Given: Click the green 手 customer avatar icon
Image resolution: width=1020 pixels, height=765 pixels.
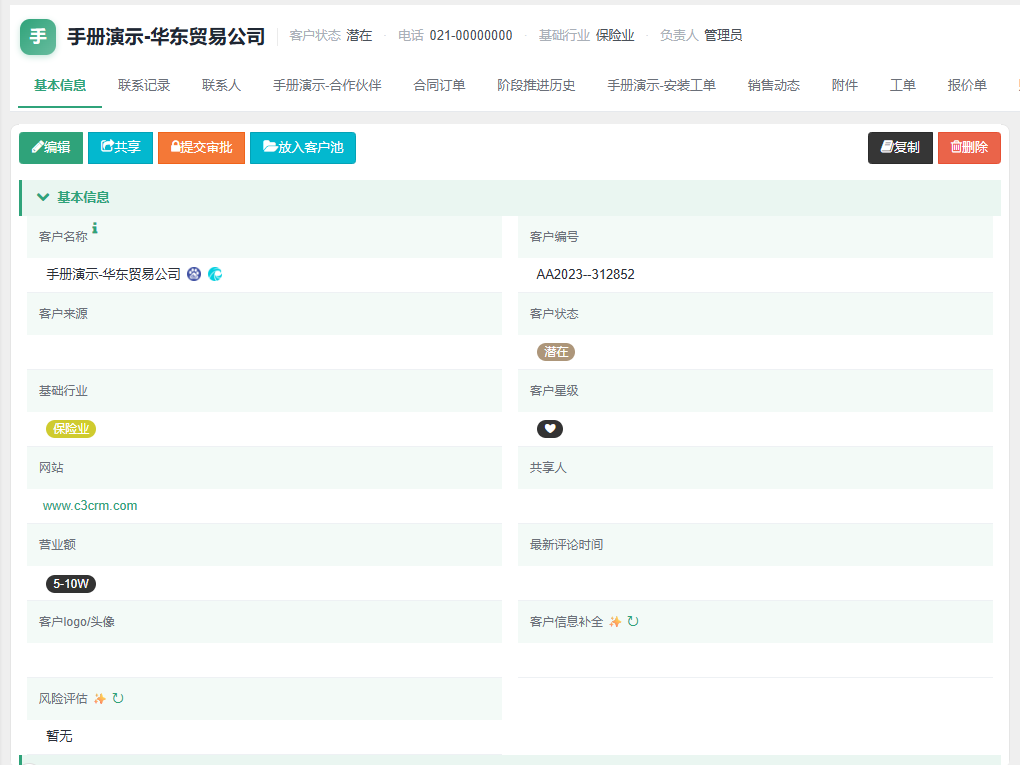Looking at the screenshot, I should tap(38, 37).
